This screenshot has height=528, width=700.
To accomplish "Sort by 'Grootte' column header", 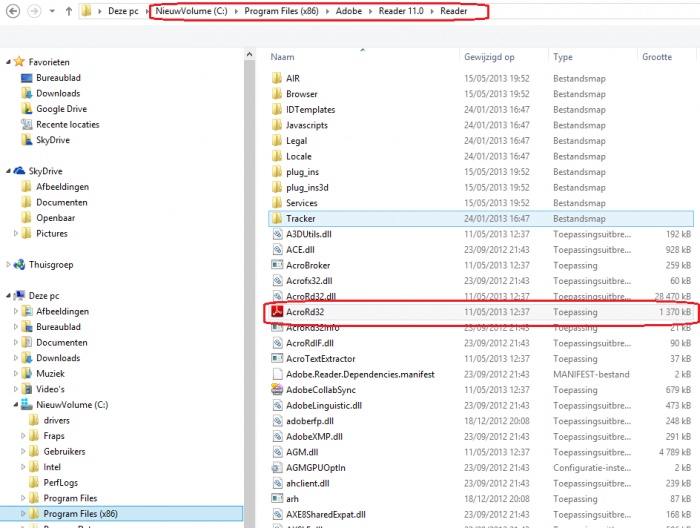I will (657, 57).
